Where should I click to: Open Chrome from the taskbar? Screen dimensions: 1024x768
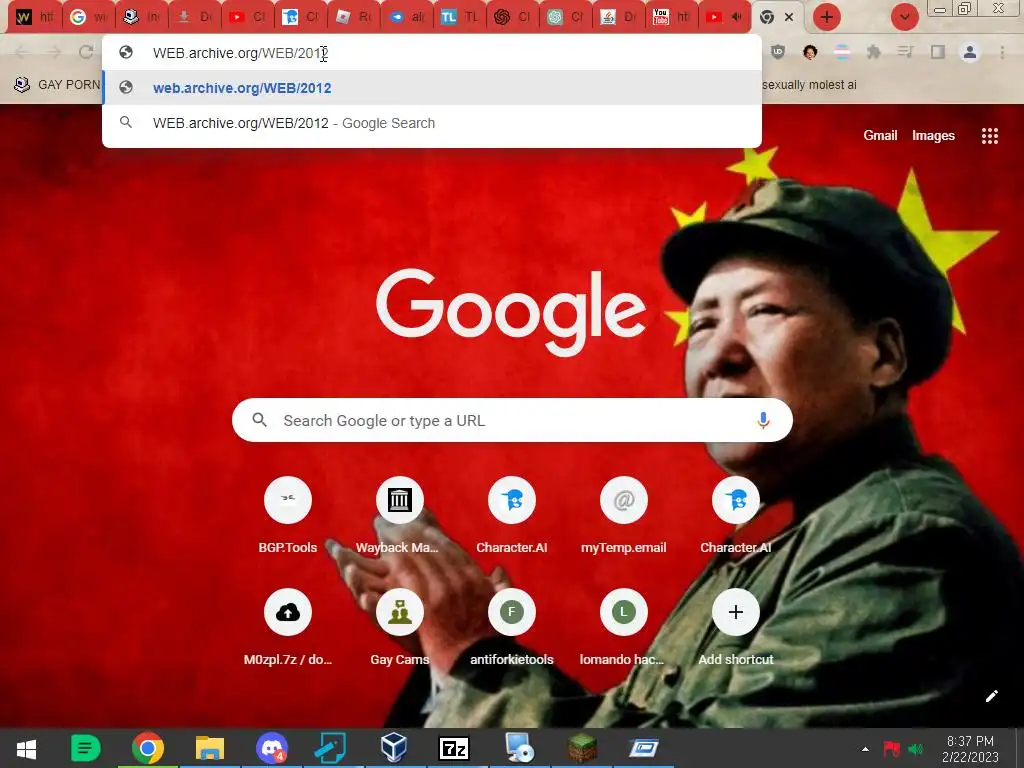coord(148,748)
